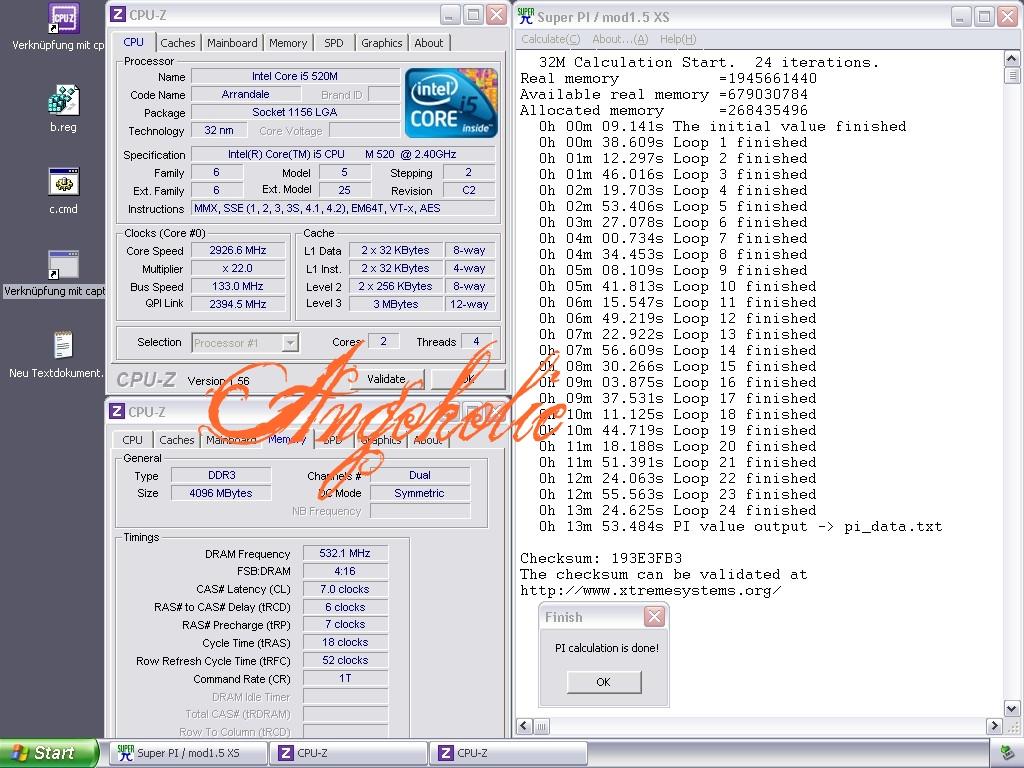The width and height of the screenshot is (1024, 768).
Task: Click Super PI vertical scrollbar down arrow
Action: (x=1011, y=709)
